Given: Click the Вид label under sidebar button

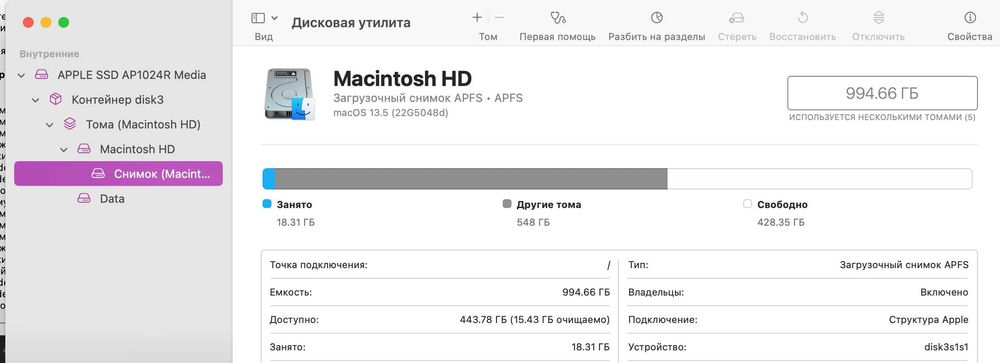Looking at the screenshot, I should pos(263,37).
